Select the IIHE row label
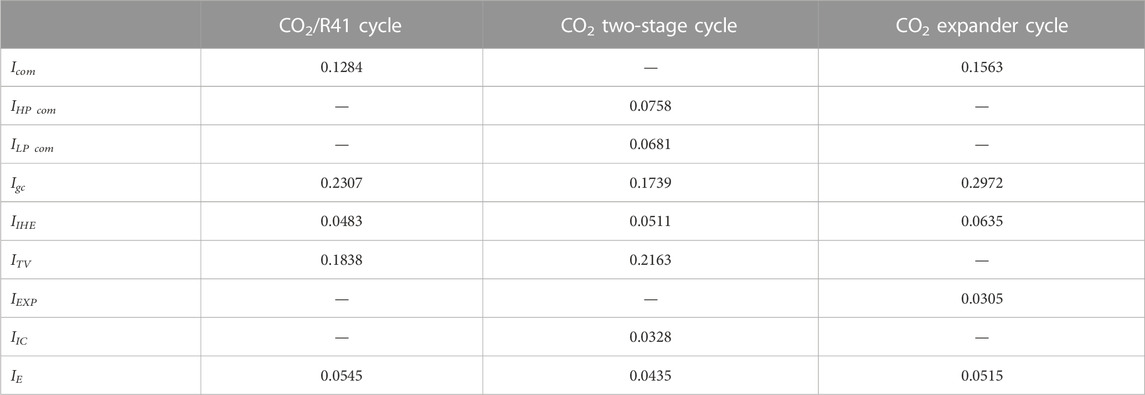 (x=23, y=221)
